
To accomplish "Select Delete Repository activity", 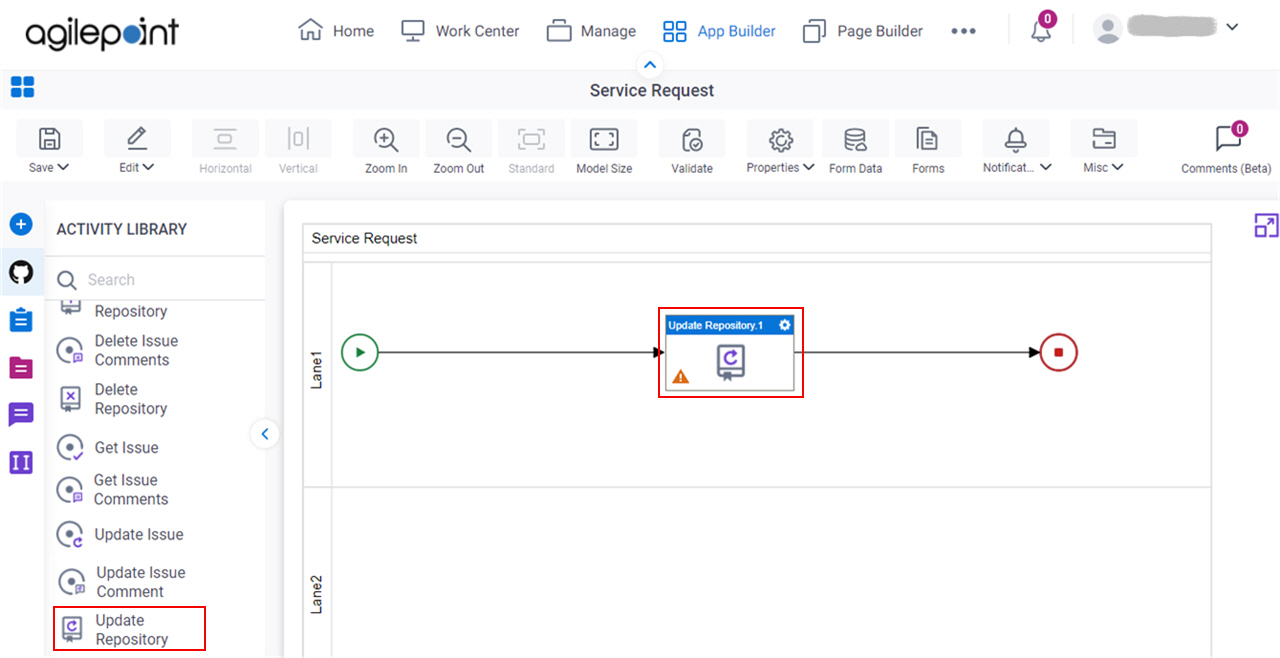I will click(112, 399).
